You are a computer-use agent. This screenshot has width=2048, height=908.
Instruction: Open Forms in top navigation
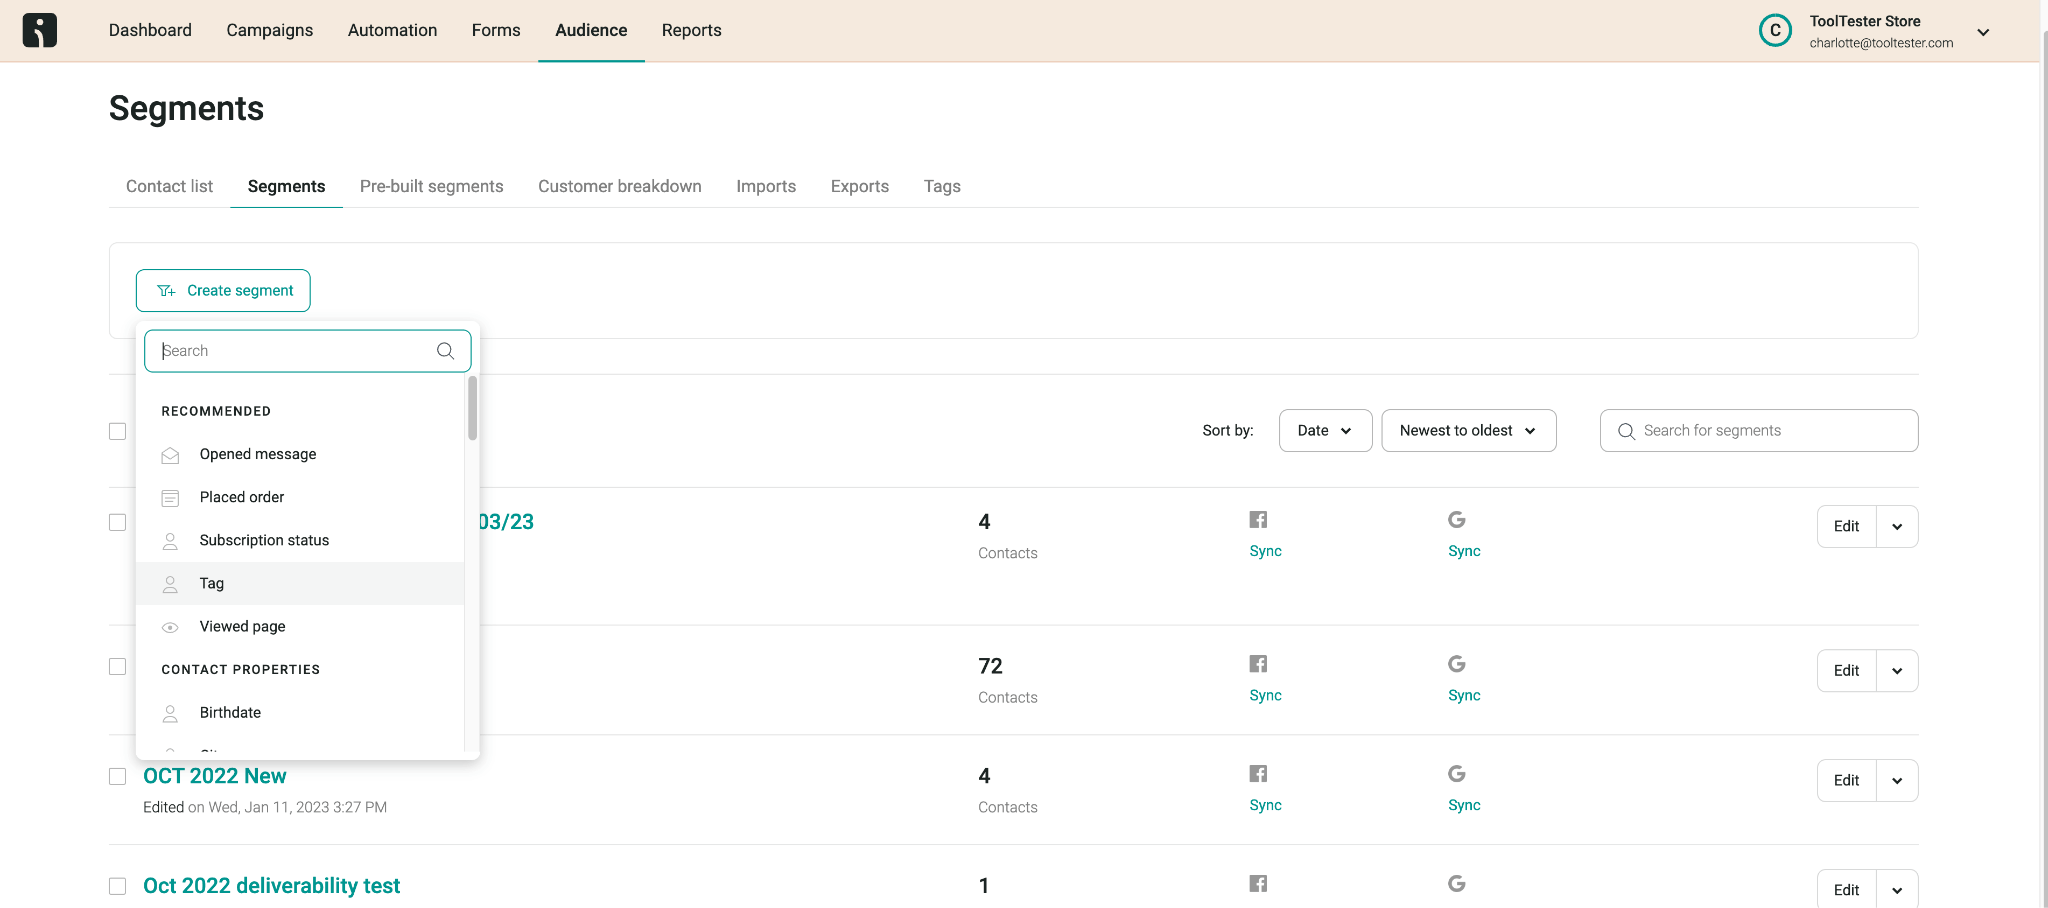[496, 30]
